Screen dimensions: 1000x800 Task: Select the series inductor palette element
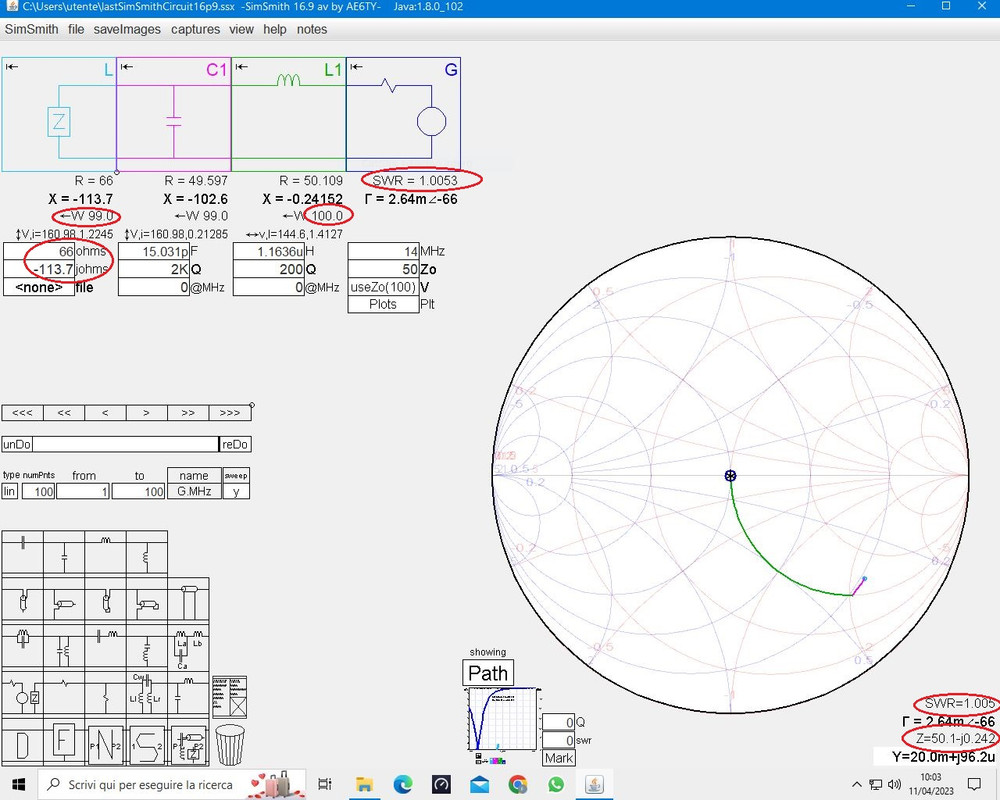pyautogui.click(x=106, y=553)
